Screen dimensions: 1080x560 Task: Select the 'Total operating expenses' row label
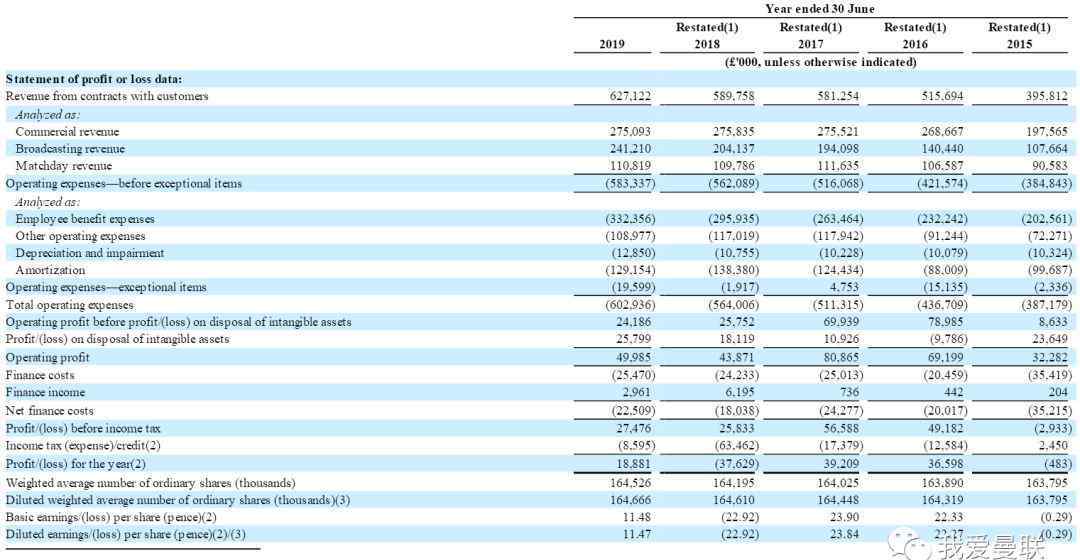pos(70,305)
